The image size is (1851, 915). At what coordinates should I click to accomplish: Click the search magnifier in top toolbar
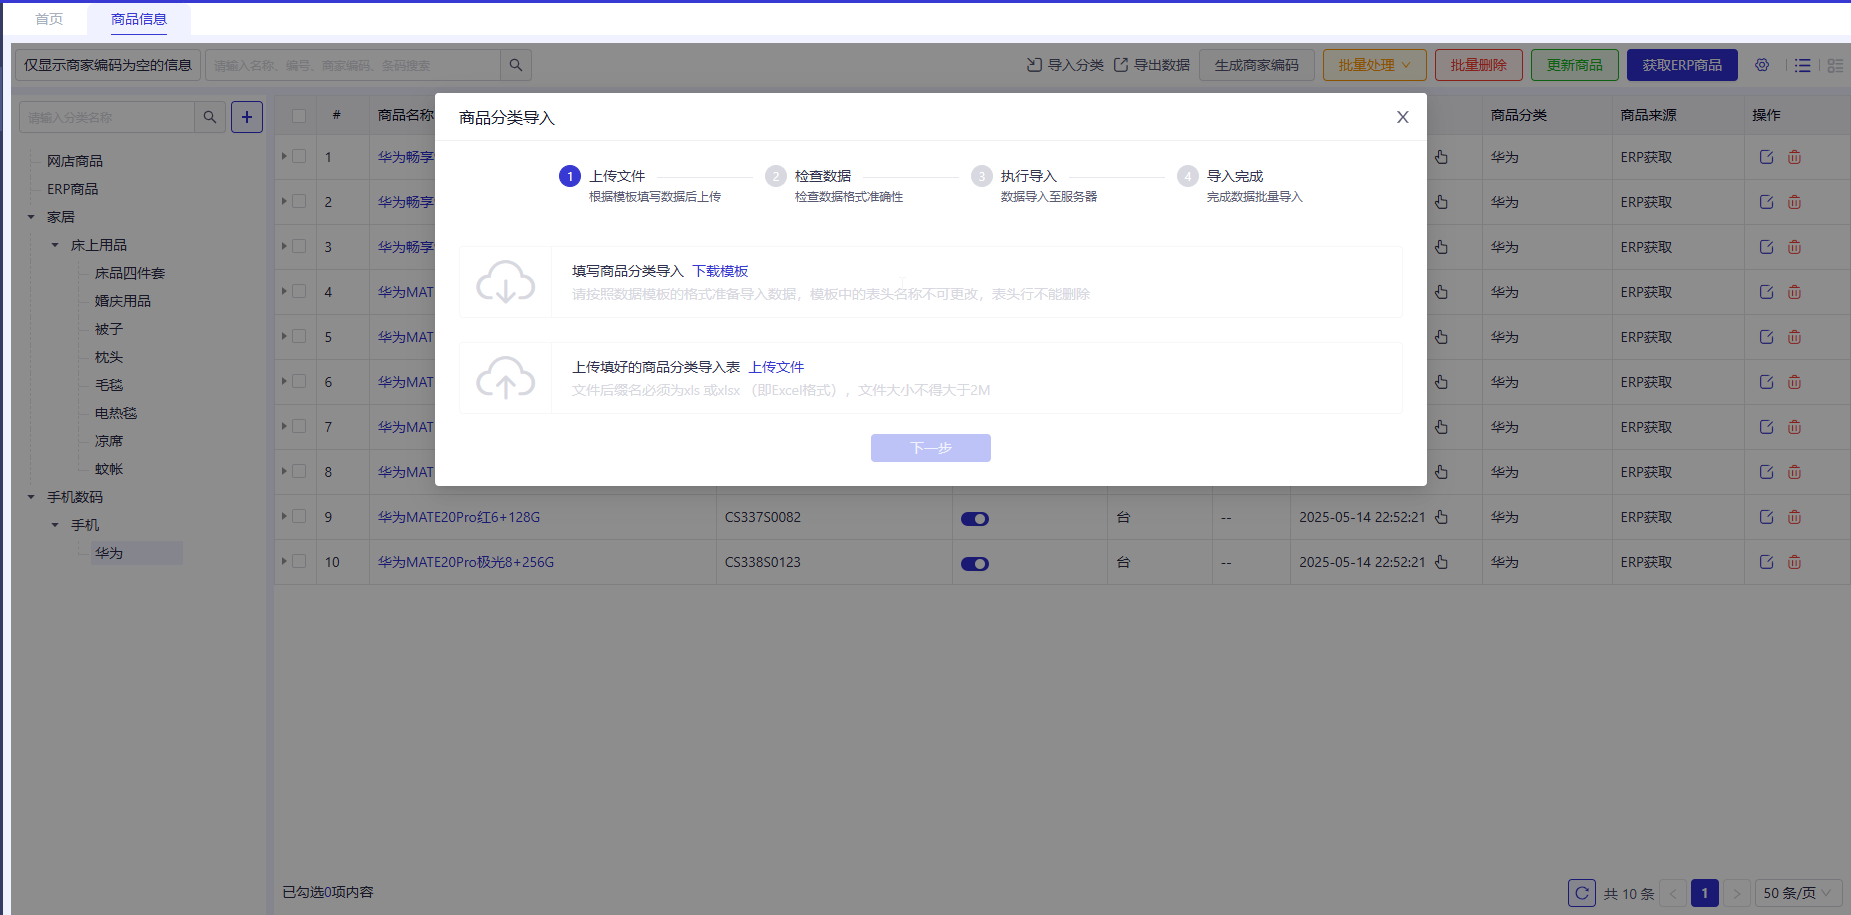click(516, 65)
